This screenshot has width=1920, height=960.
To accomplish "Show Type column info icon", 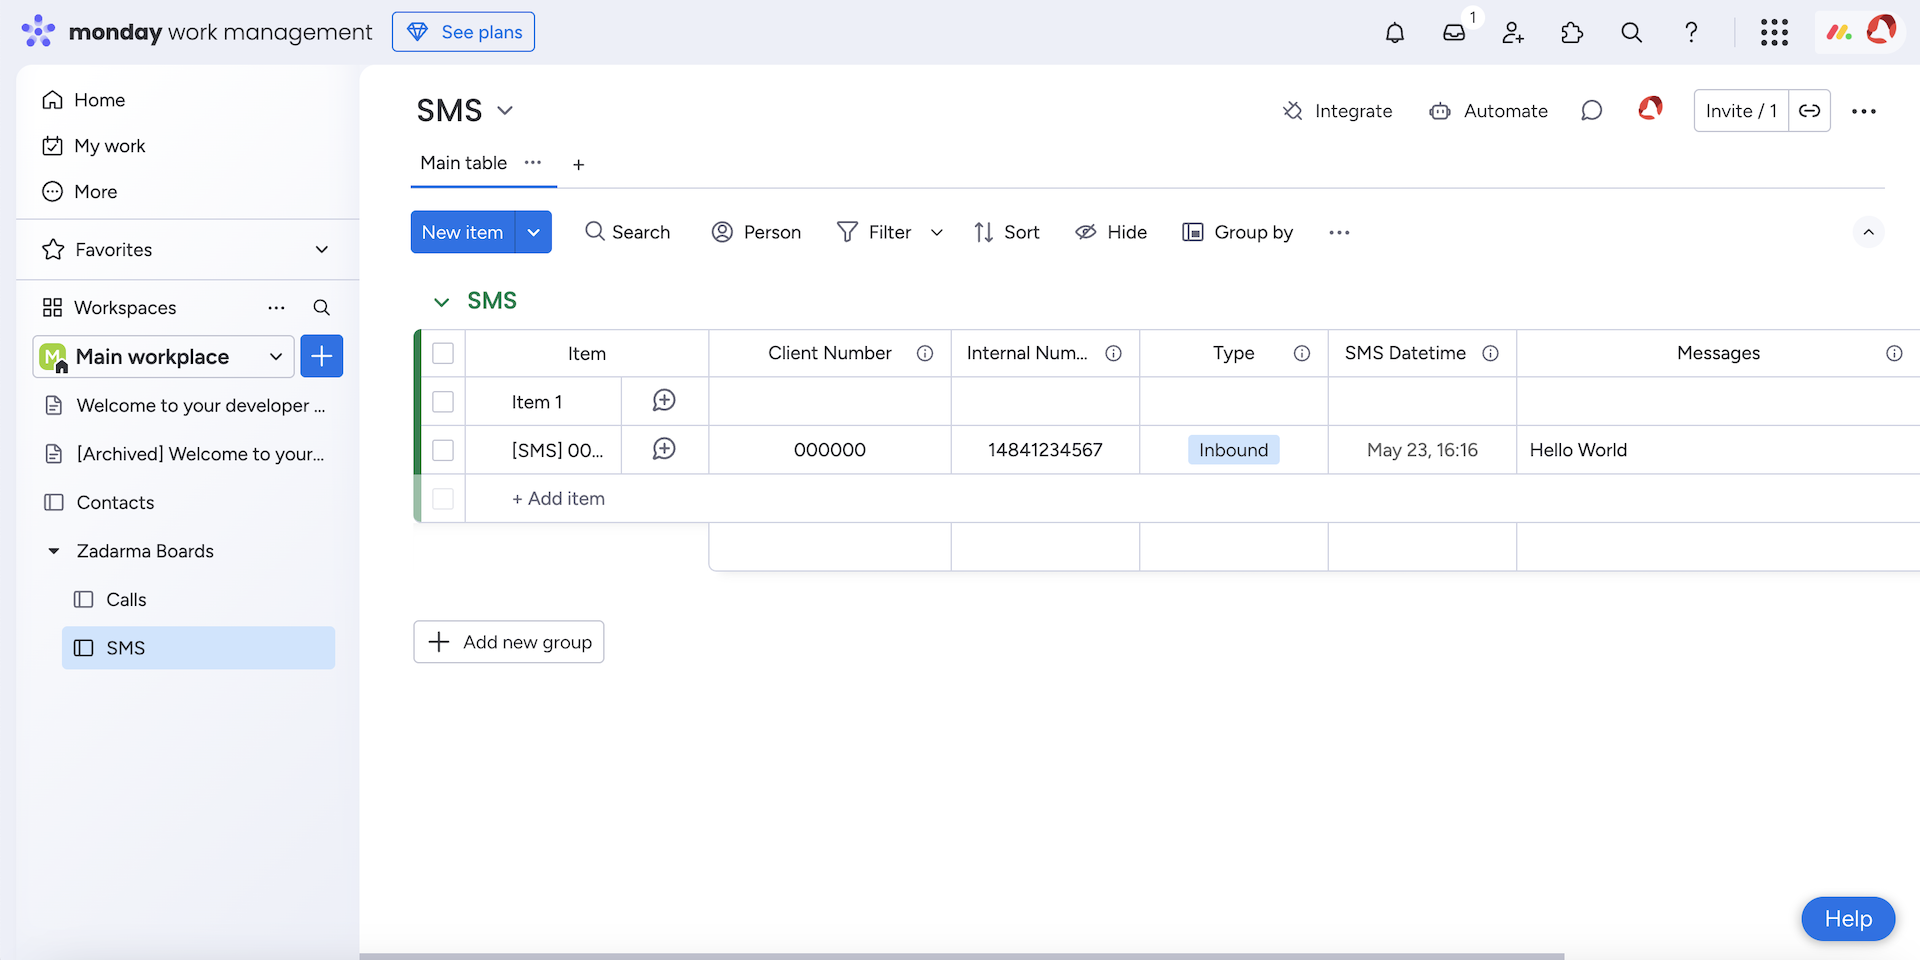I will point(1302,353).
